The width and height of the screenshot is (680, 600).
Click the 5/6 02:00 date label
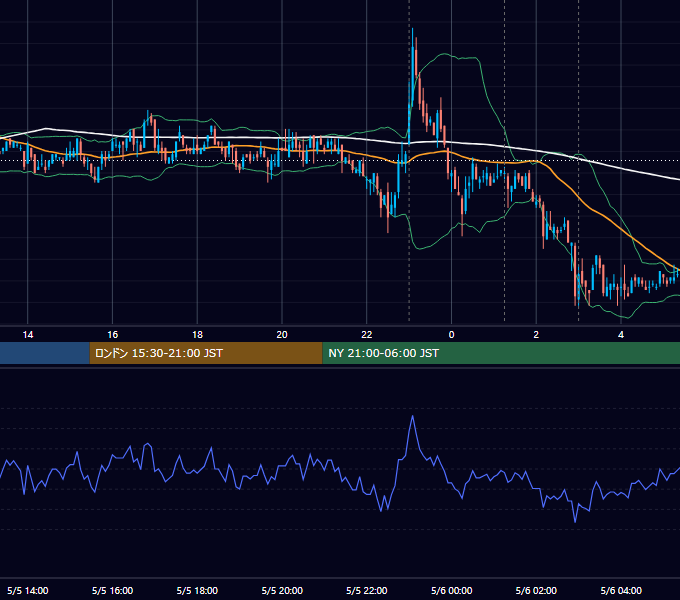tap(536, 590)
